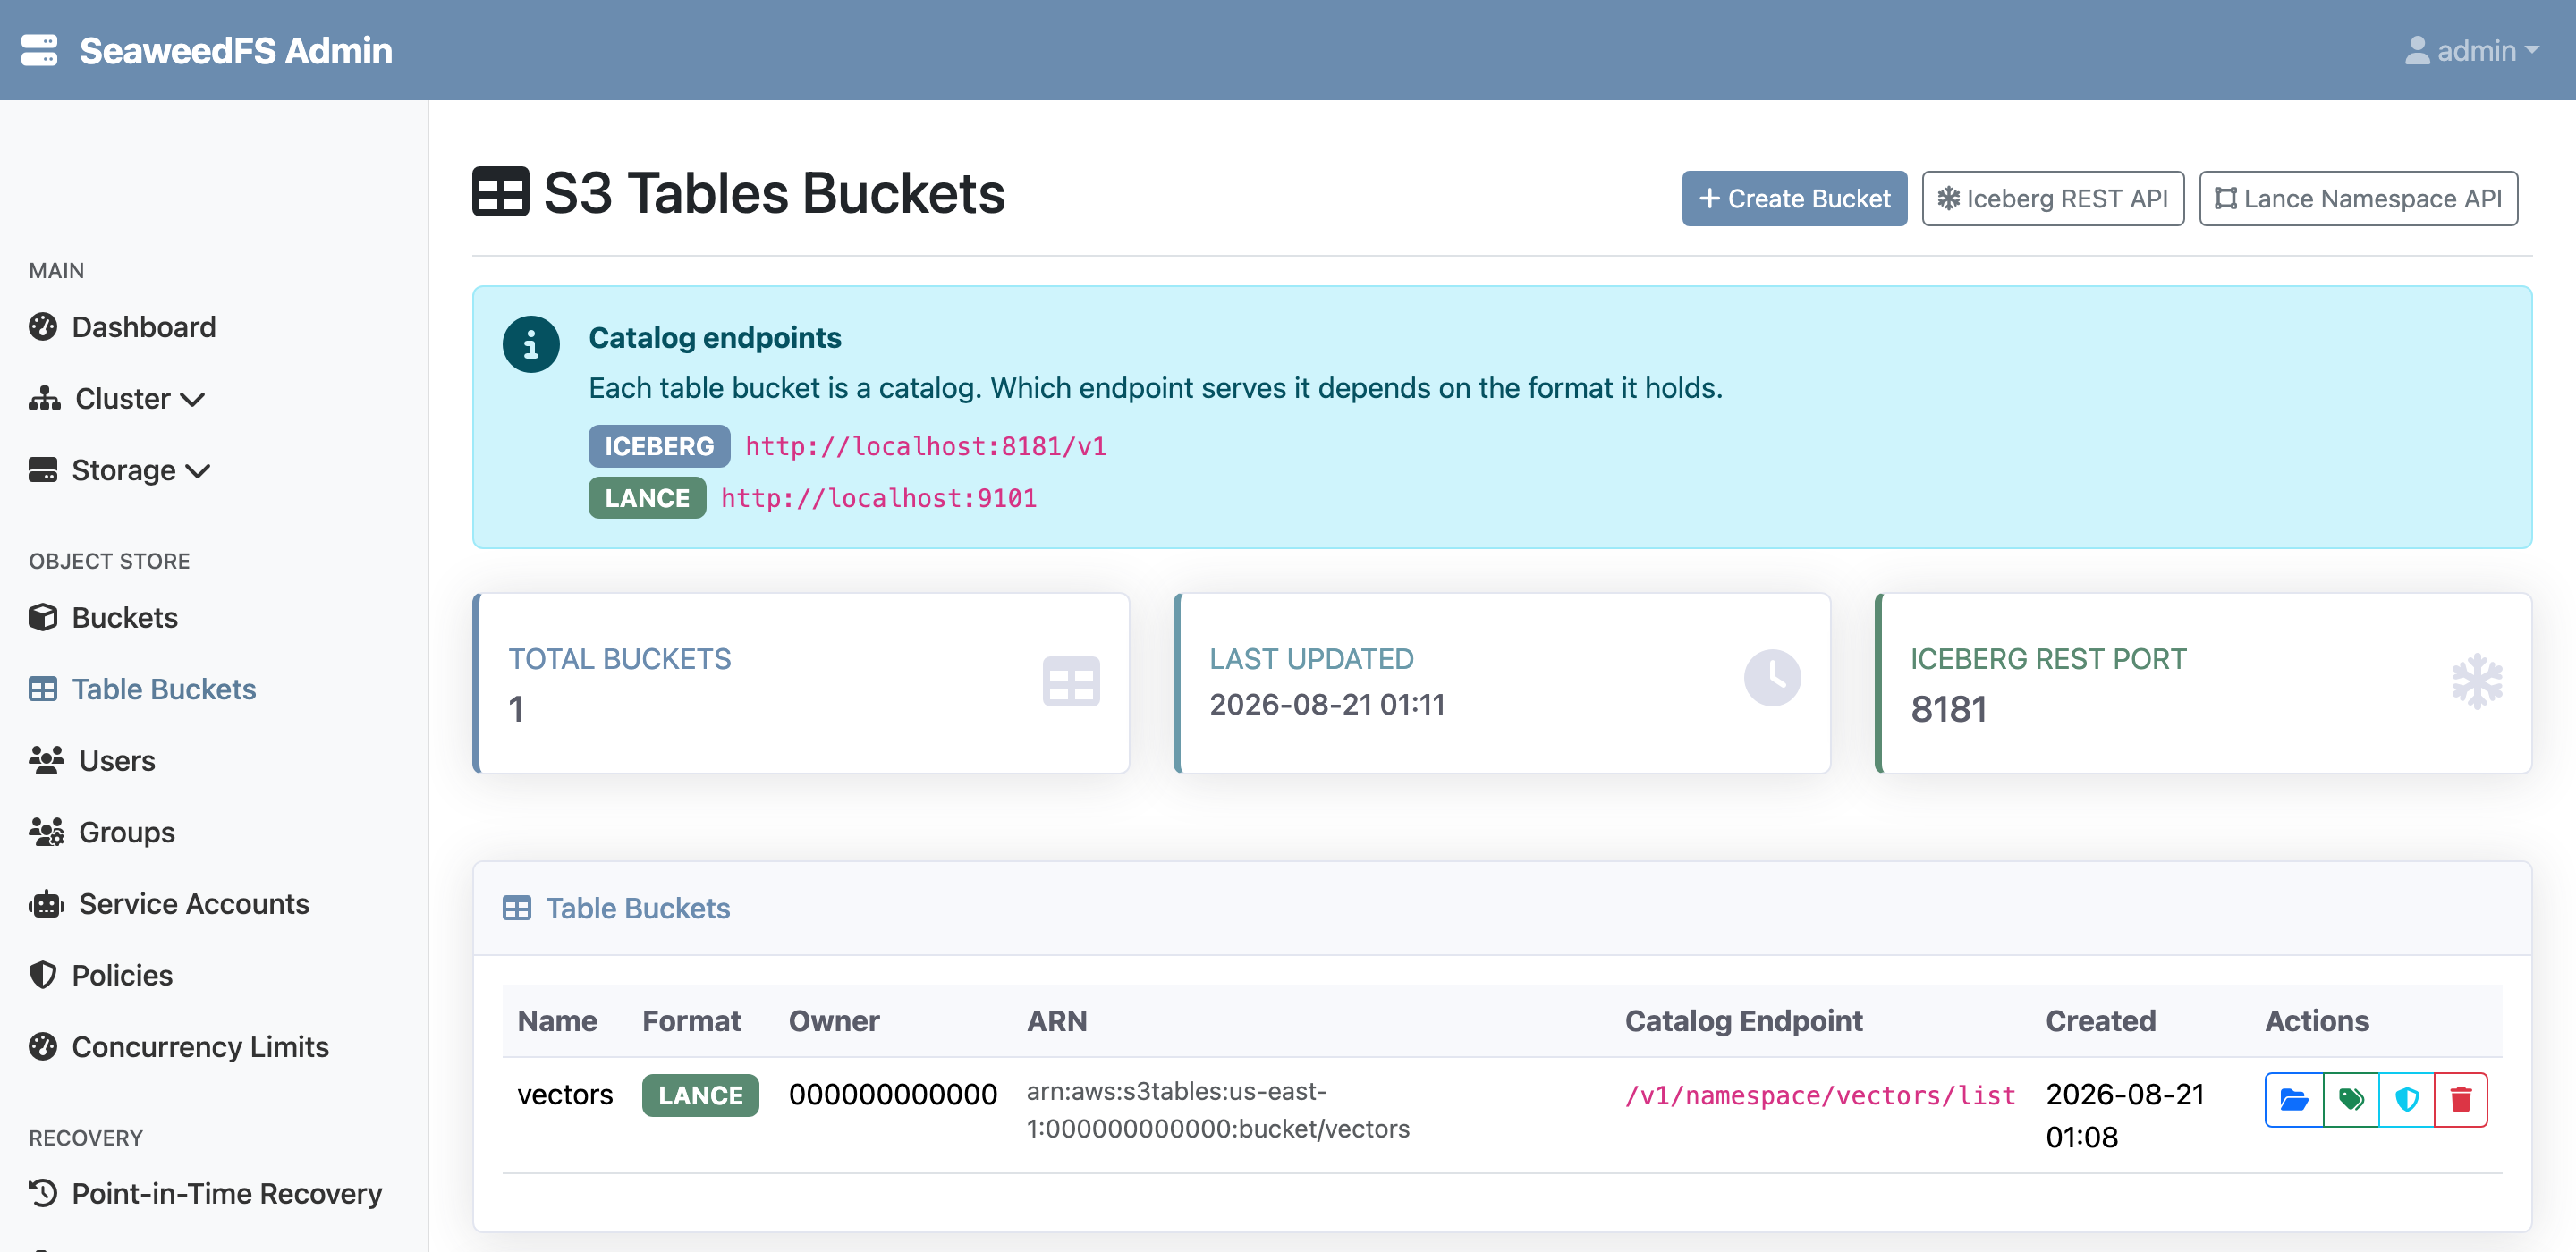Click the Groups people-gear icon
The width and height of the screenshot is (2576, 1252).
[46, 832]
